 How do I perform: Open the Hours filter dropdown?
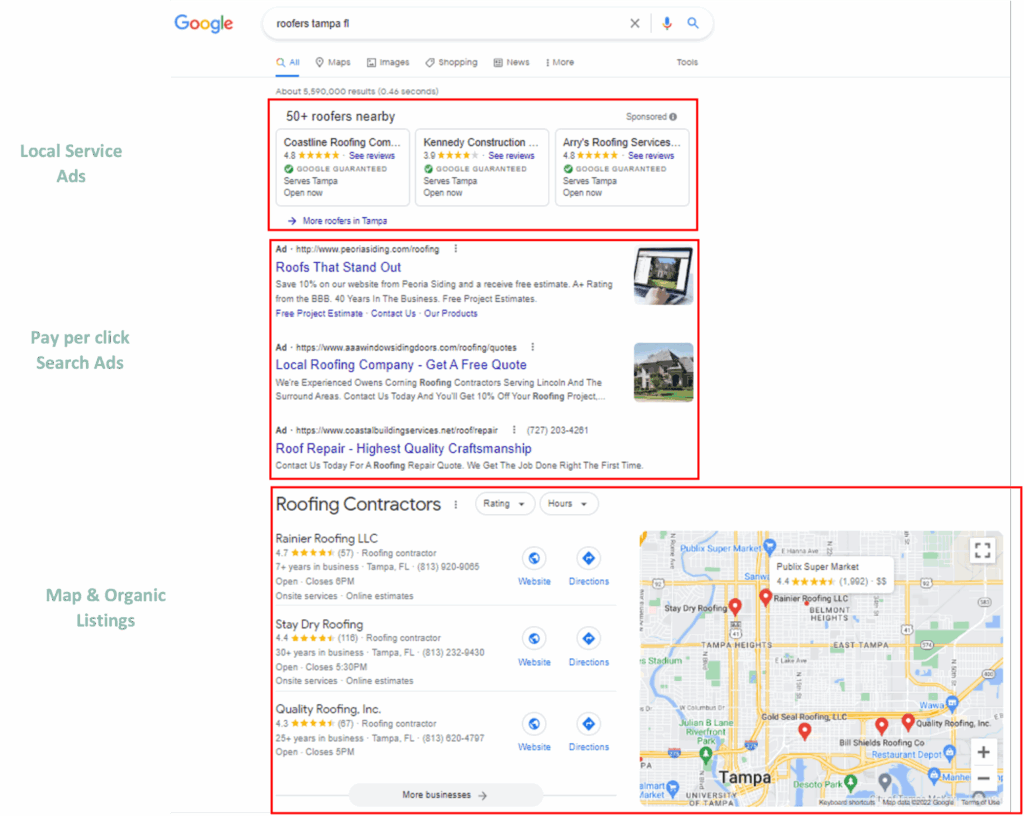click(x=568, y=504)
